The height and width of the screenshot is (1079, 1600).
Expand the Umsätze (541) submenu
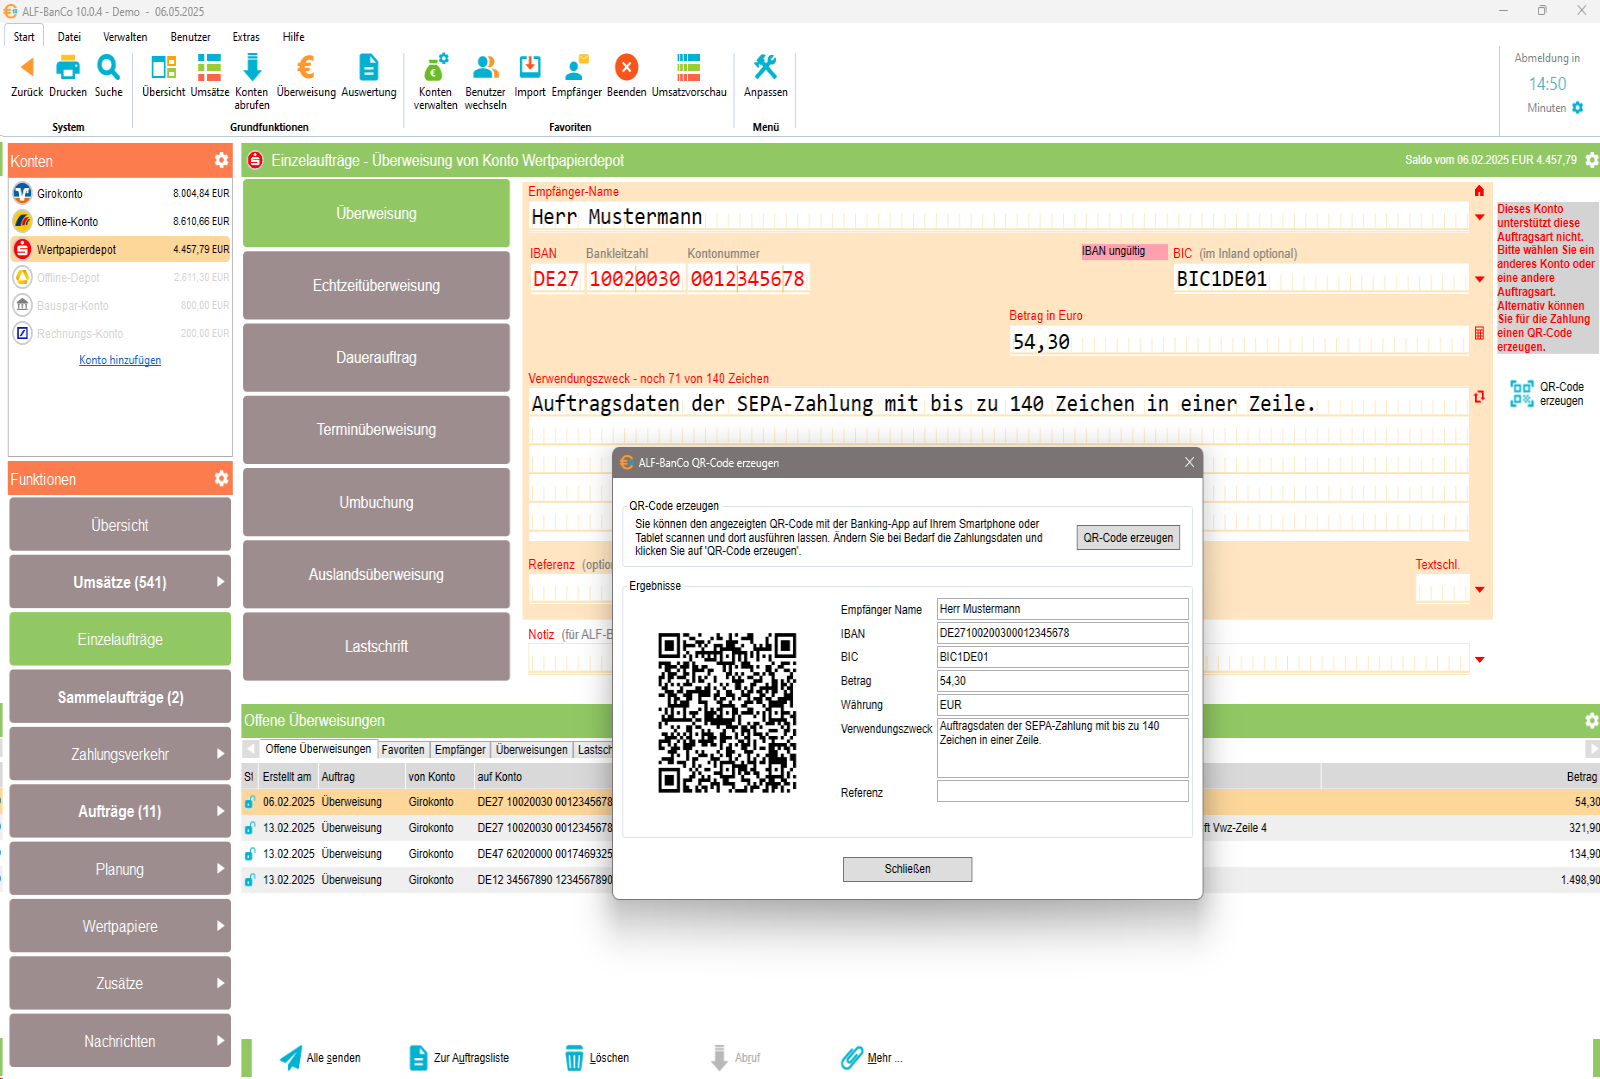pos(220,581)
